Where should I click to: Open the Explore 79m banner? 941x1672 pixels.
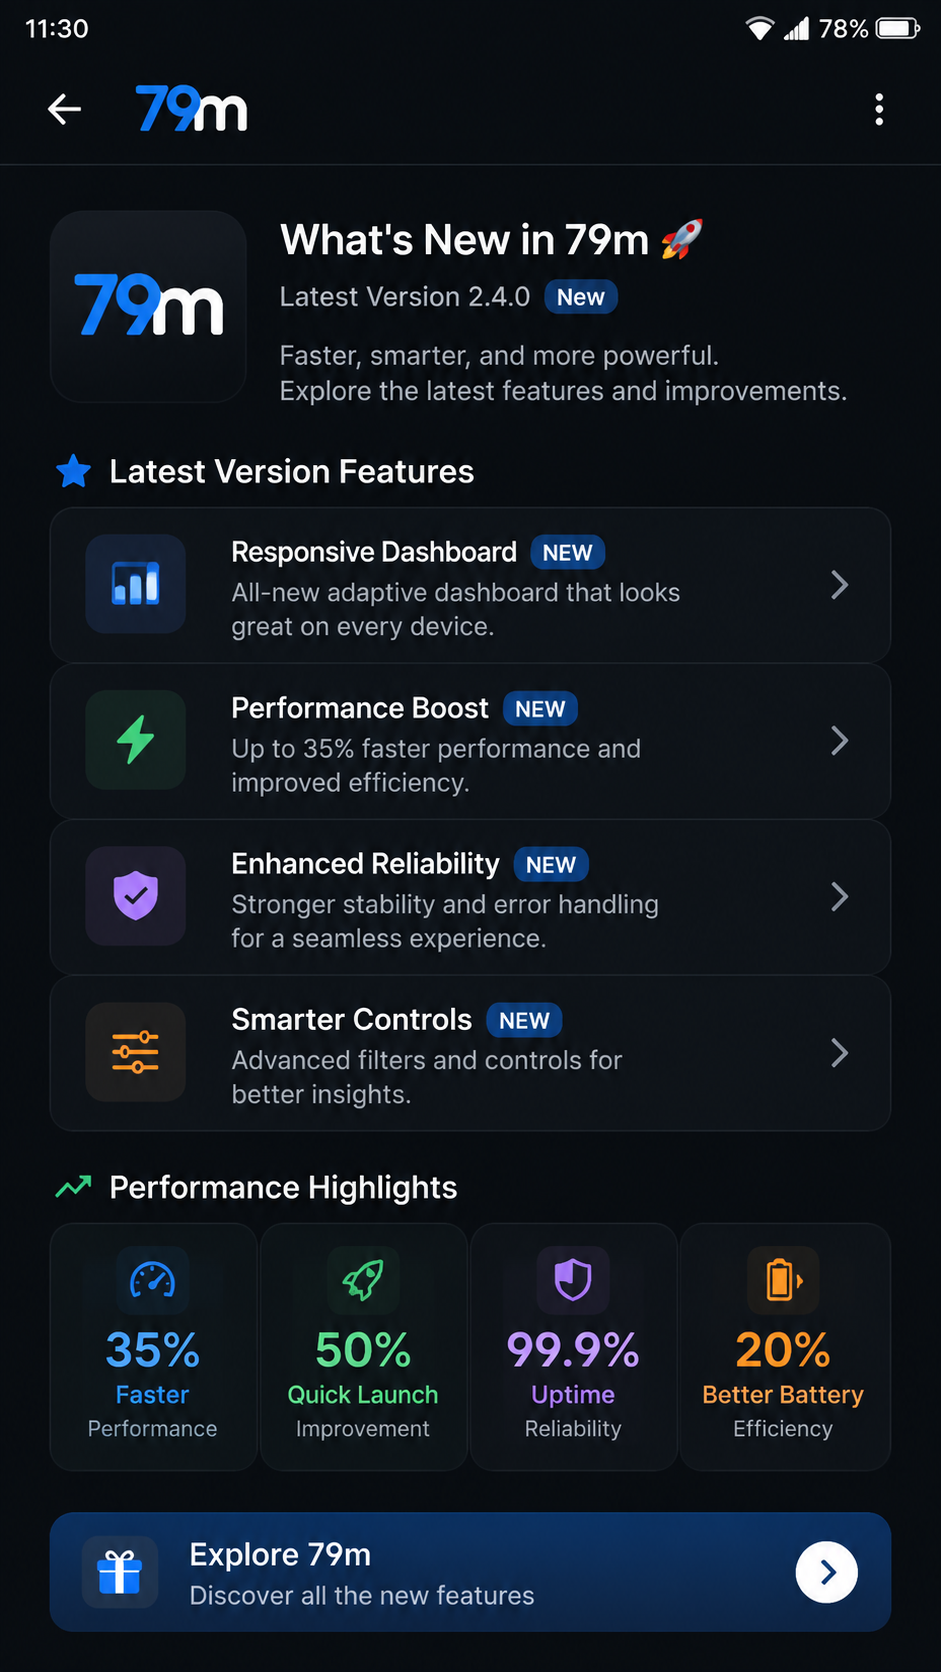tap(470, 1572)
